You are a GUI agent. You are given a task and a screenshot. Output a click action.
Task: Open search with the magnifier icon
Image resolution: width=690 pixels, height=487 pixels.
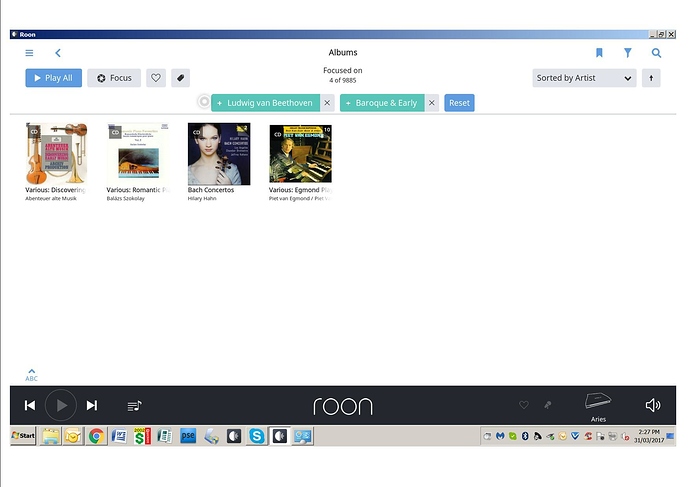(656, 53)
